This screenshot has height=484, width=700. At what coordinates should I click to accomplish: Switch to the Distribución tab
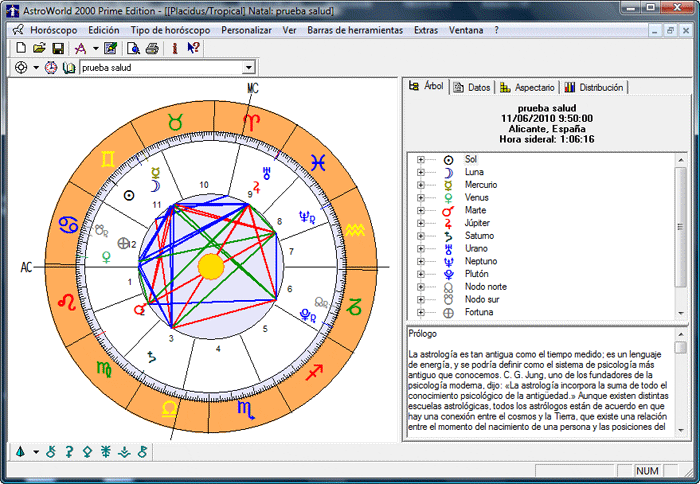pos(594,88)
